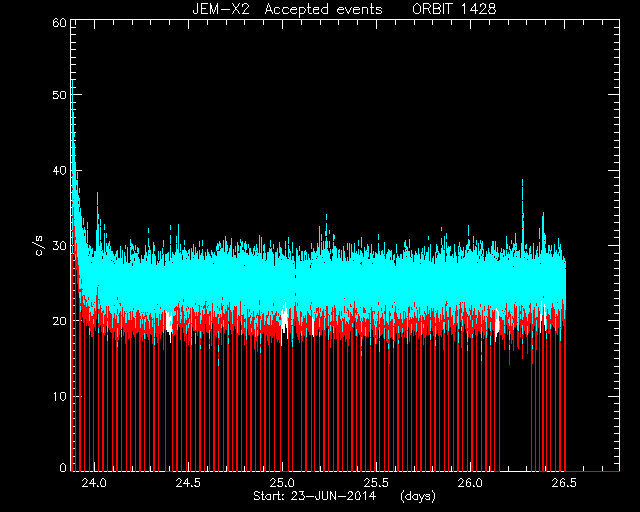This screenshot has width=640, height=512.
Task: Click the tallest cyan spike after 26.0
Action: click(522, 212)
